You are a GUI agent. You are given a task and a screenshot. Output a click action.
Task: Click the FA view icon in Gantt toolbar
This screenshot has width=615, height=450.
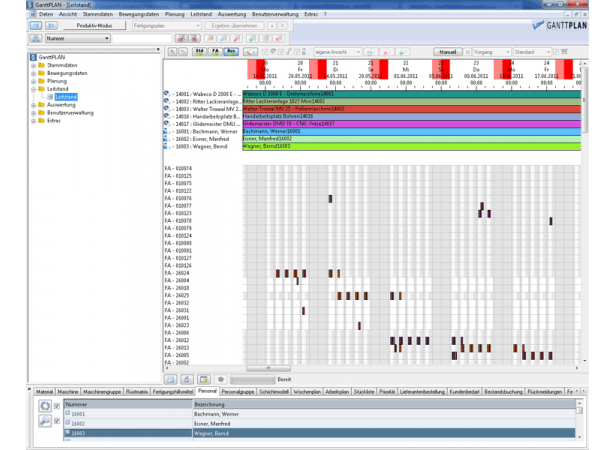(x=215, y=52)
